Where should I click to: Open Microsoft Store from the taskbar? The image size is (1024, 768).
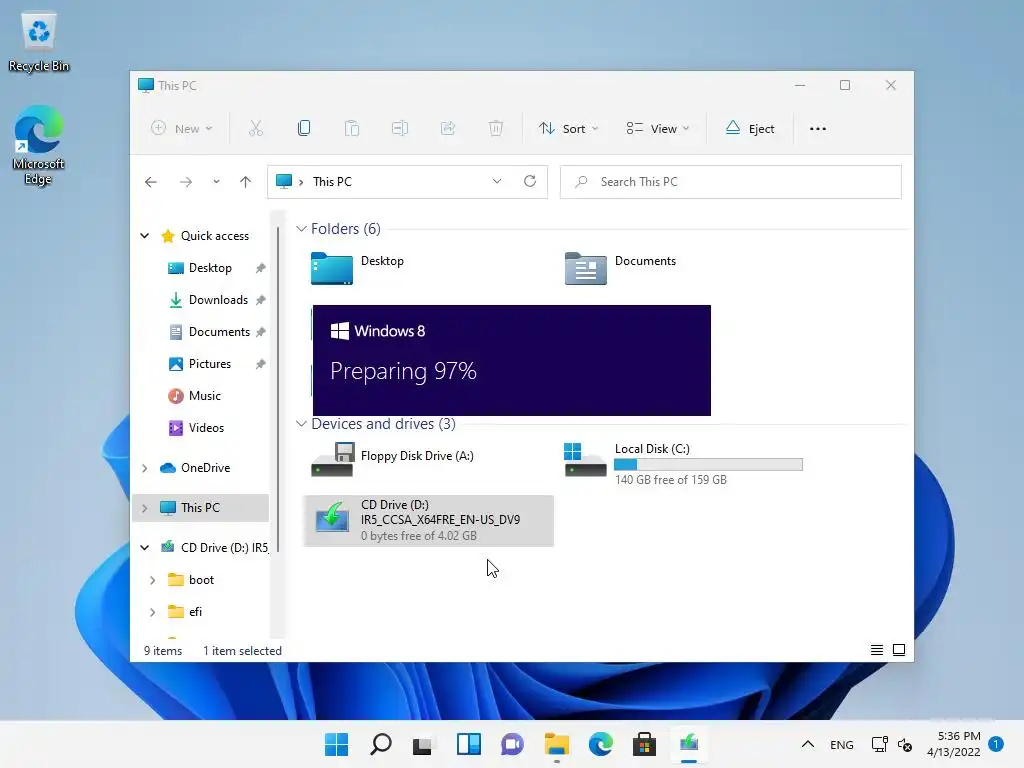coord(644,744)
